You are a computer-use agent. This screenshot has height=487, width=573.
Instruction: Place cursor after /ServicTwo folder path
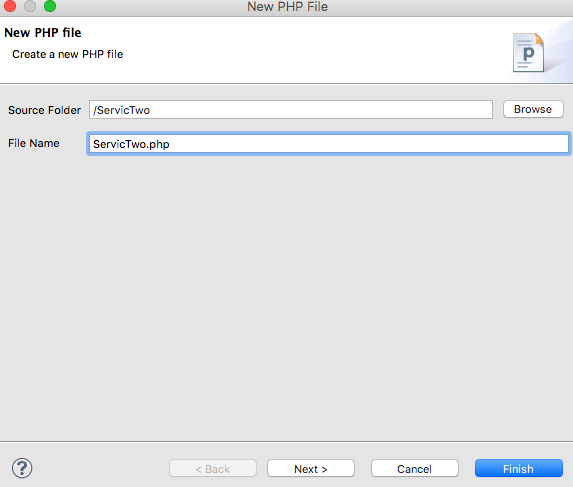151,110
